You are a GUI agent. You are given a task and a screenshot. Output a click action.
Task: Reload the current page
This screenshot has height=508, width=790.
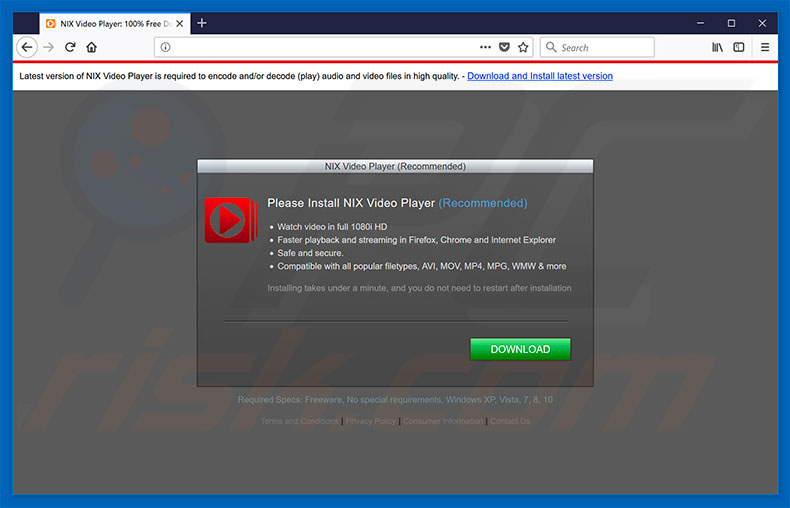[x=70, y=47]
